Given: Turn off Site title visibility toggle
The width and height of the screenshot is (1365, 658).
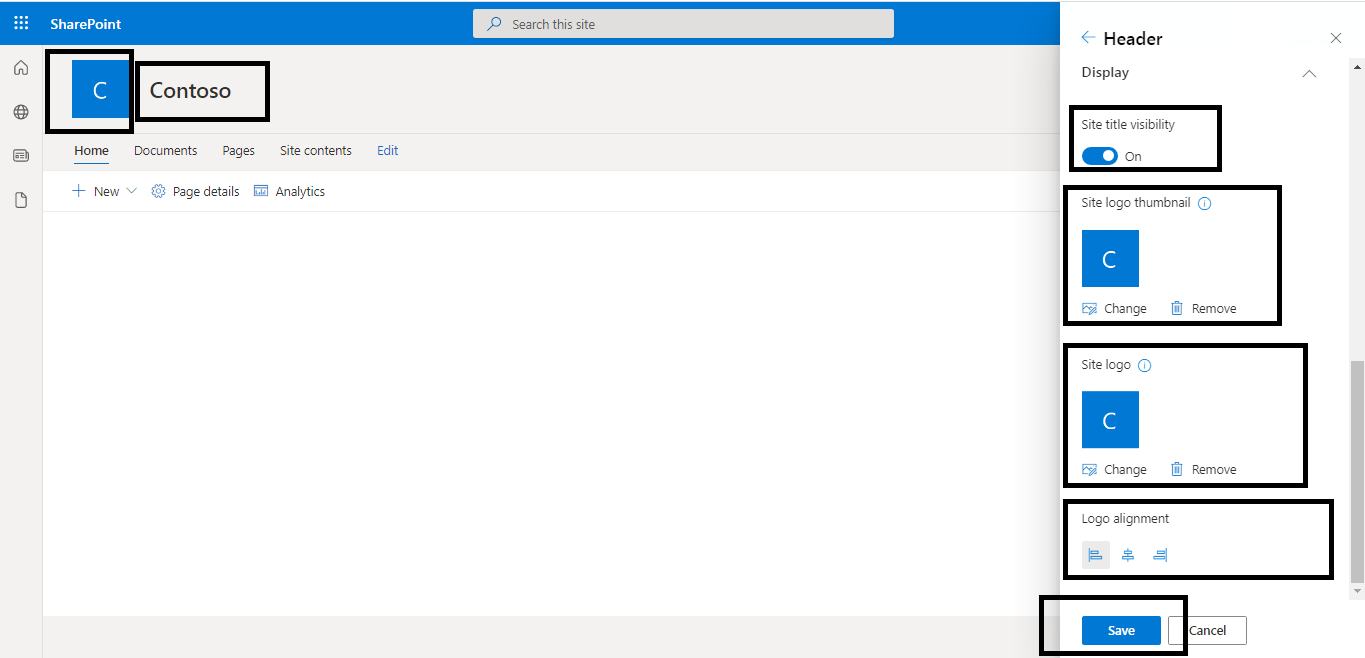Looking at the screenshot, I should point(1100,156).
